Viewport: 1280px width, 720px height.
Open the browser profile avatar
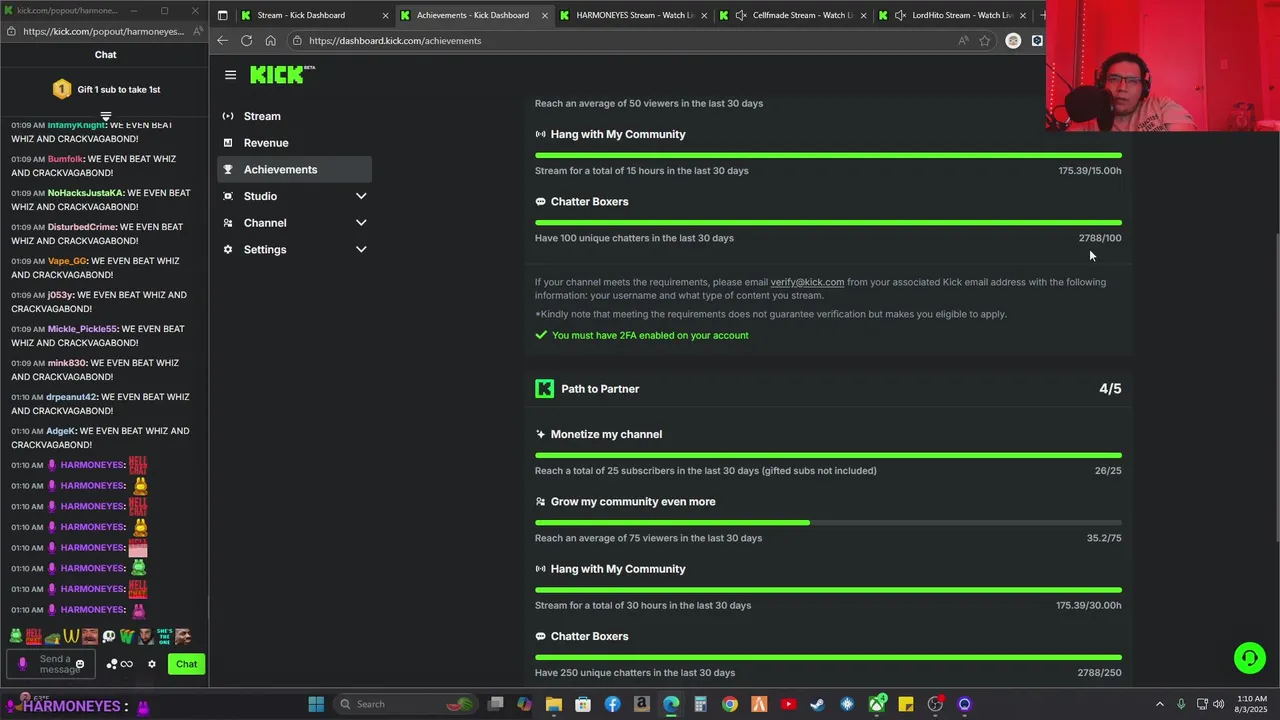[x=1013, y=41]
